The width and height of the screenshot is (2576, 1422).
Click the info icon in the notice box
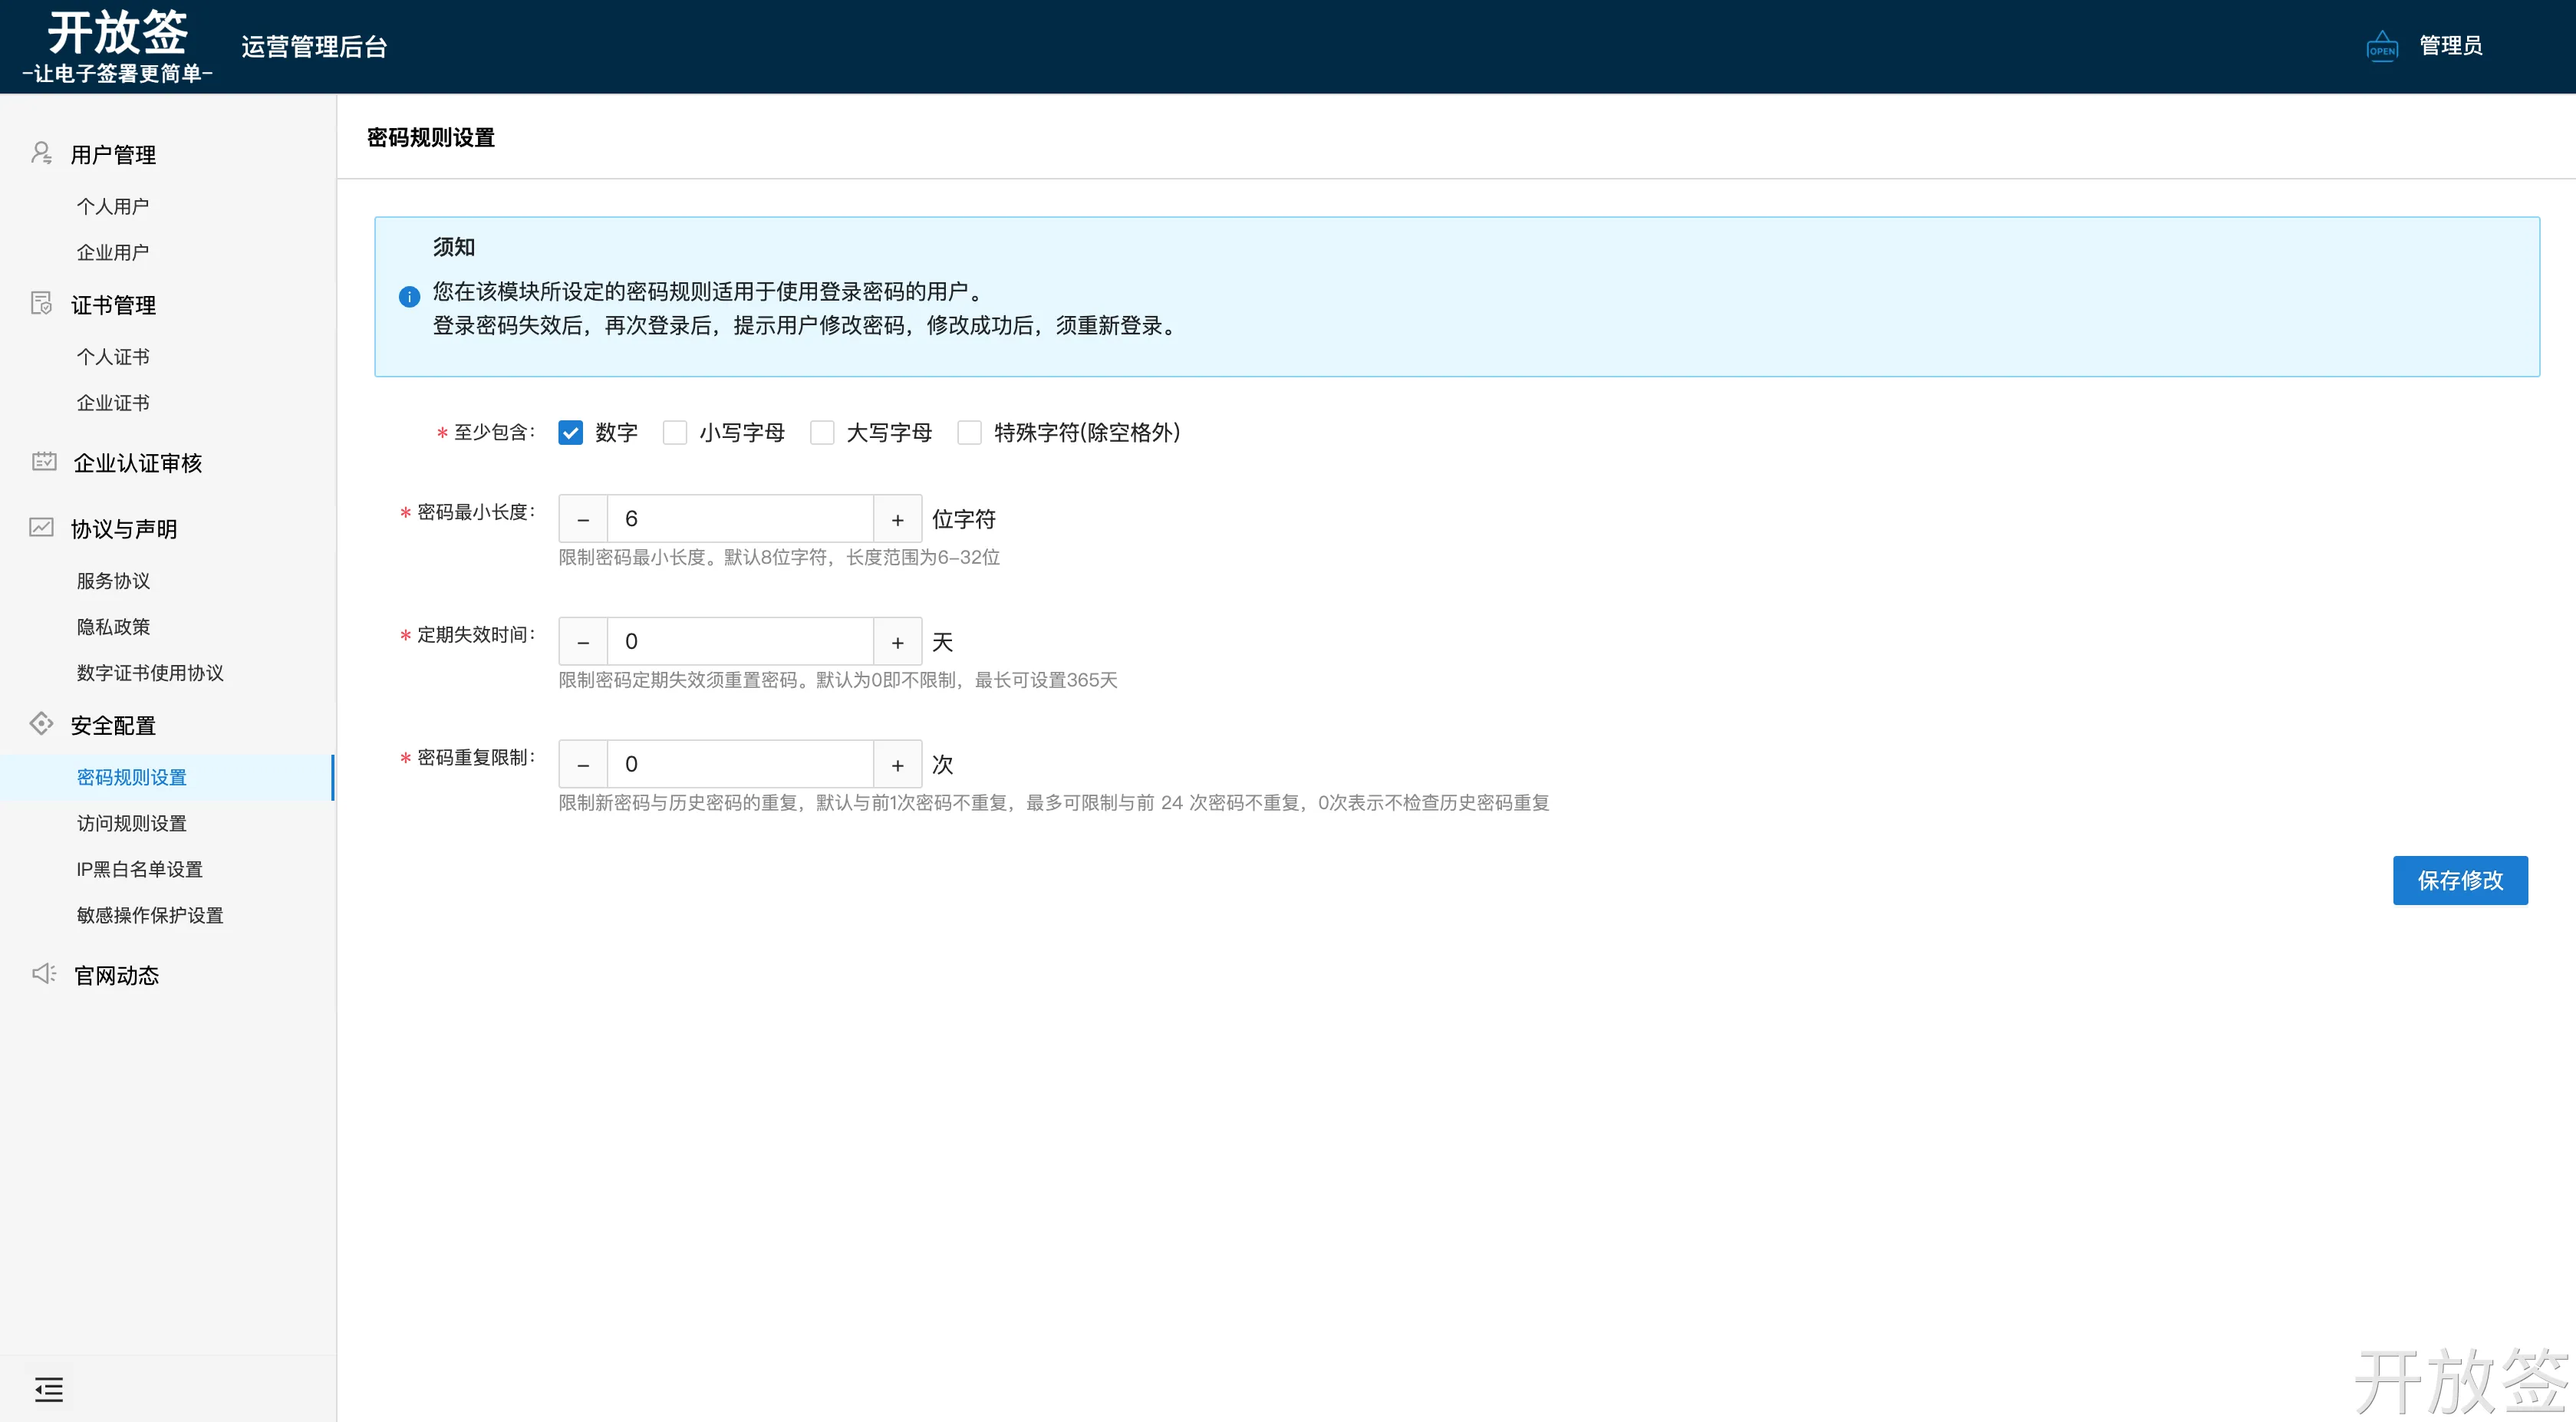[409, 296]
